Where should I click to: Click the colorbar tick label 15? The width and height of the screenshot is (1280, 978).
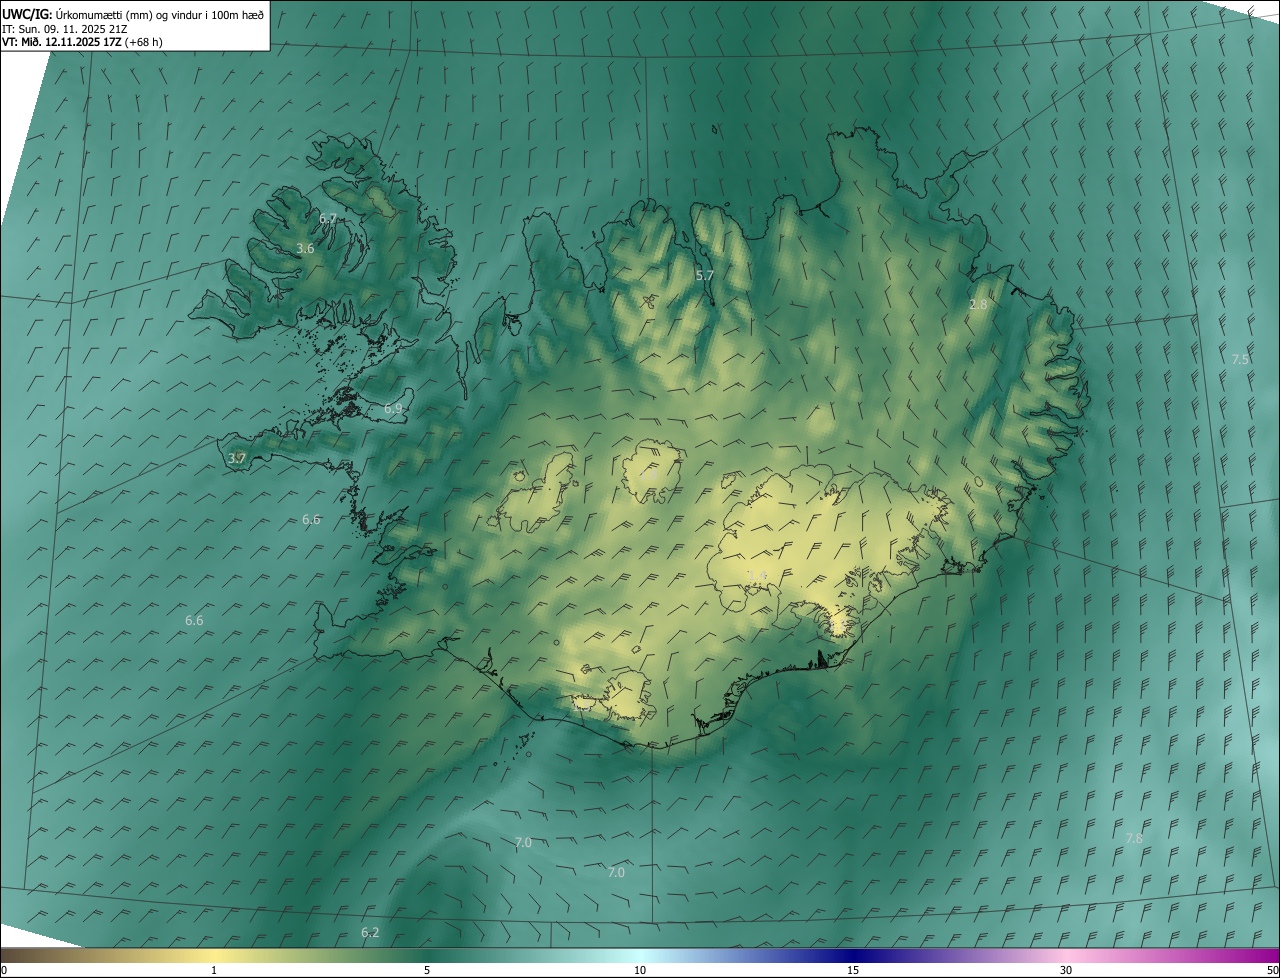pyautogui.click(x=853, y=970)
